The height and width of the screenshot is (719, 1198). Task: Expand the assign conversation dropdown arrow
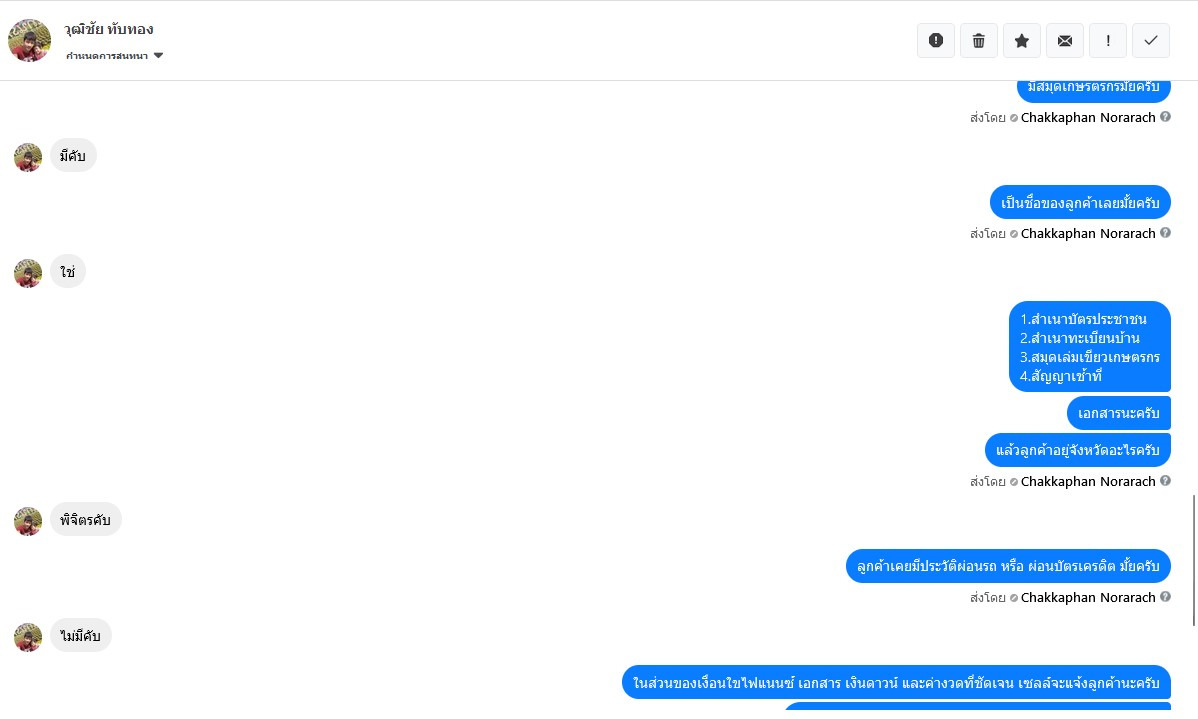[158, 56]
